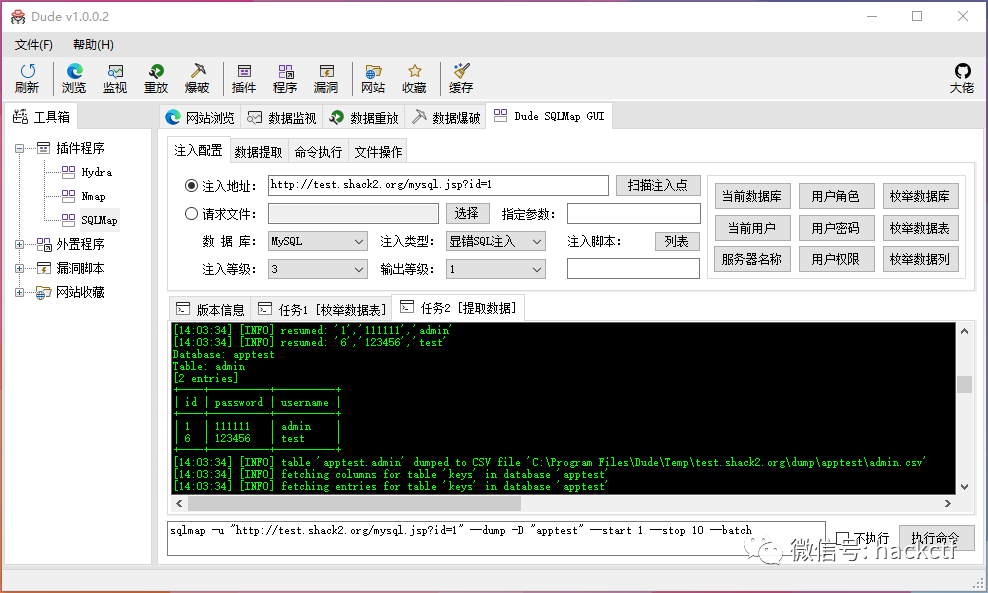Open the 网站 websites folder icon
The width and height of the screenshot is (988, 593).
click(374, 71)
